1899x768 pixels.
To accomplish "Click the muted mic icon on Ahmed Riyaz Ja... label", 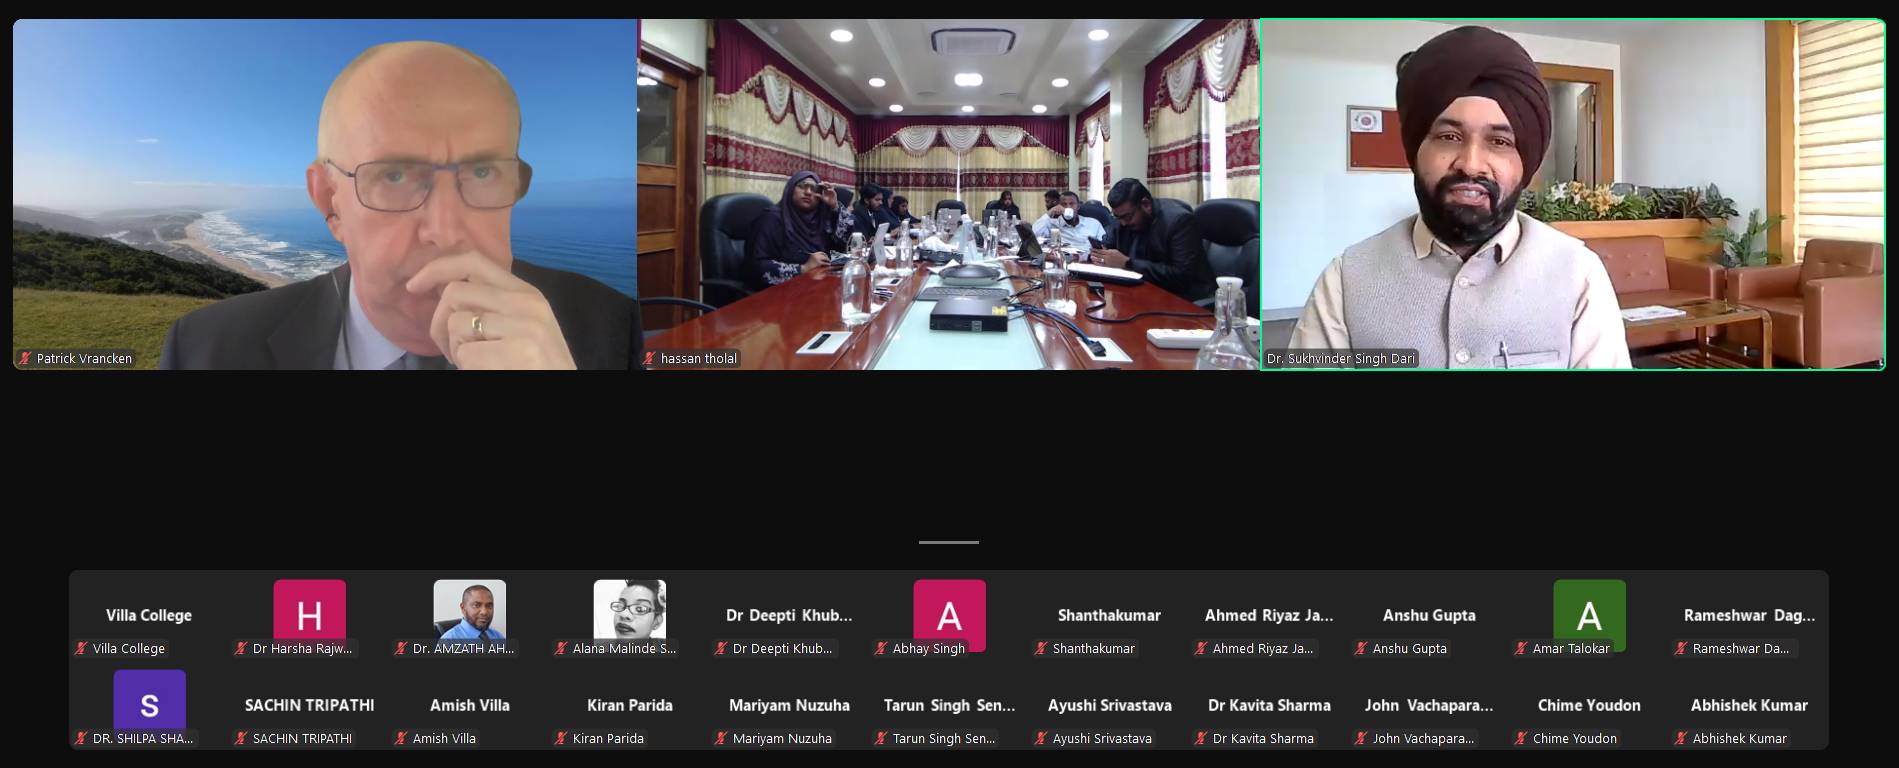I will [x=1201, y=648].
